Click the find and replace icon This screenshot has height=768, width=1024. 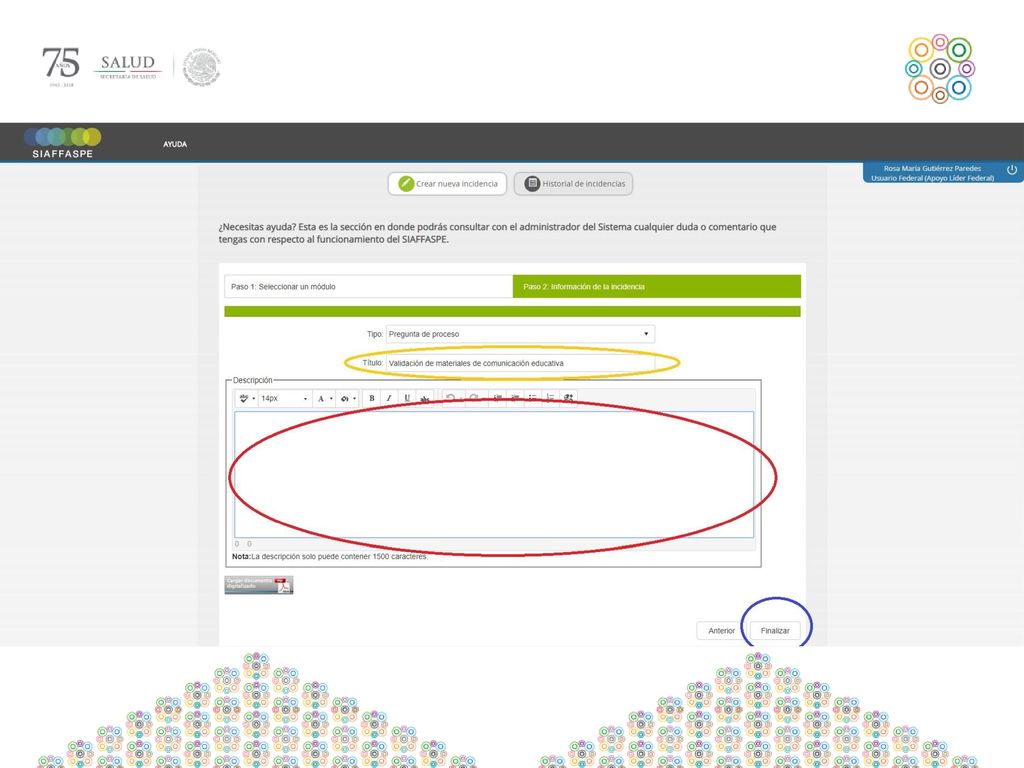point(568,398)
